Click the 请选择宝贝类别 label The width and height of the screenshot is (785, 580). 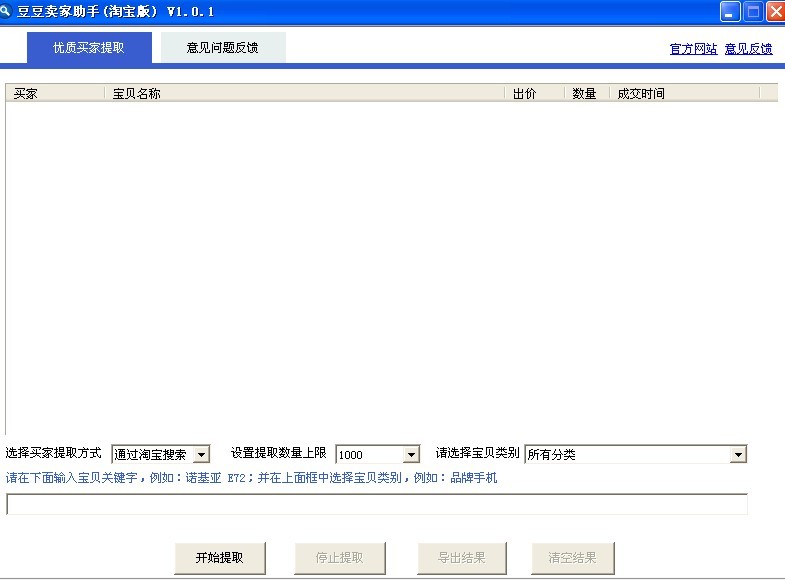click(477, 453)
